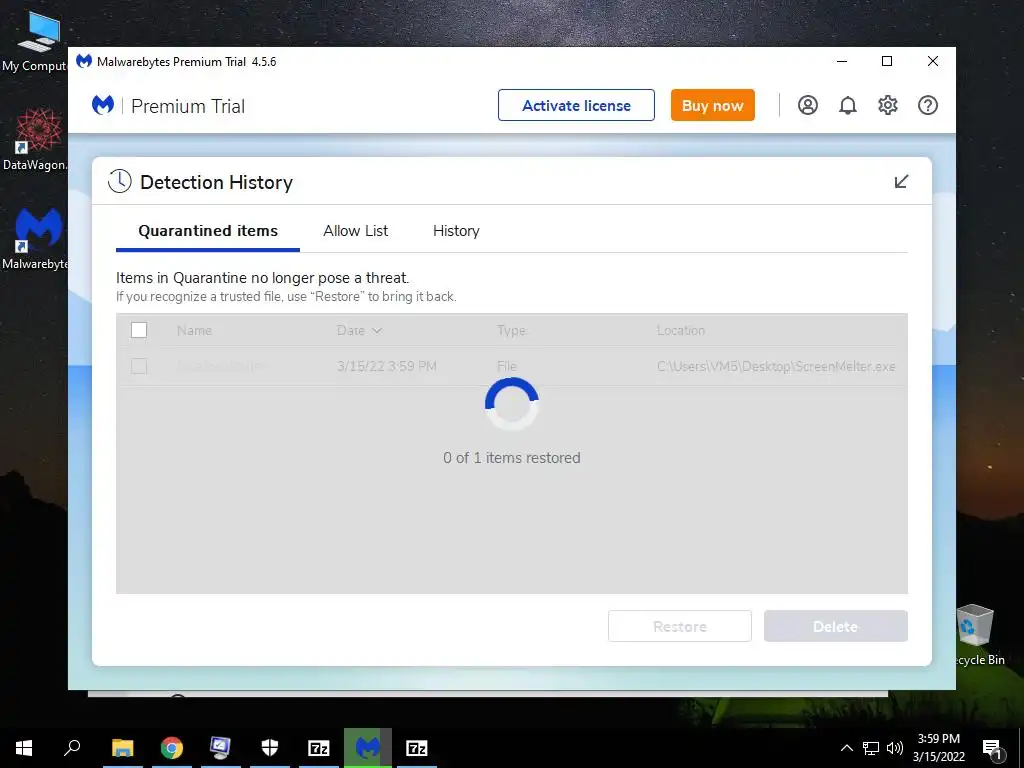Expand hidden system tray icons
This screenshot has height=768, width=1024.
click(x=846, y=748)
